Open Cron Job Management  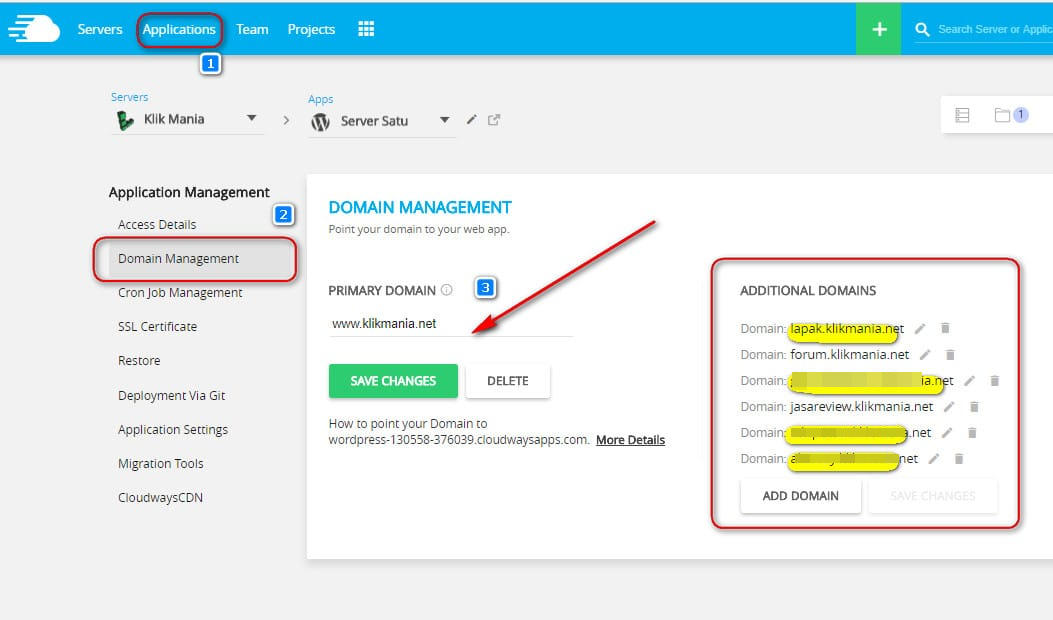pyautogui.click(x=180, y=293)
